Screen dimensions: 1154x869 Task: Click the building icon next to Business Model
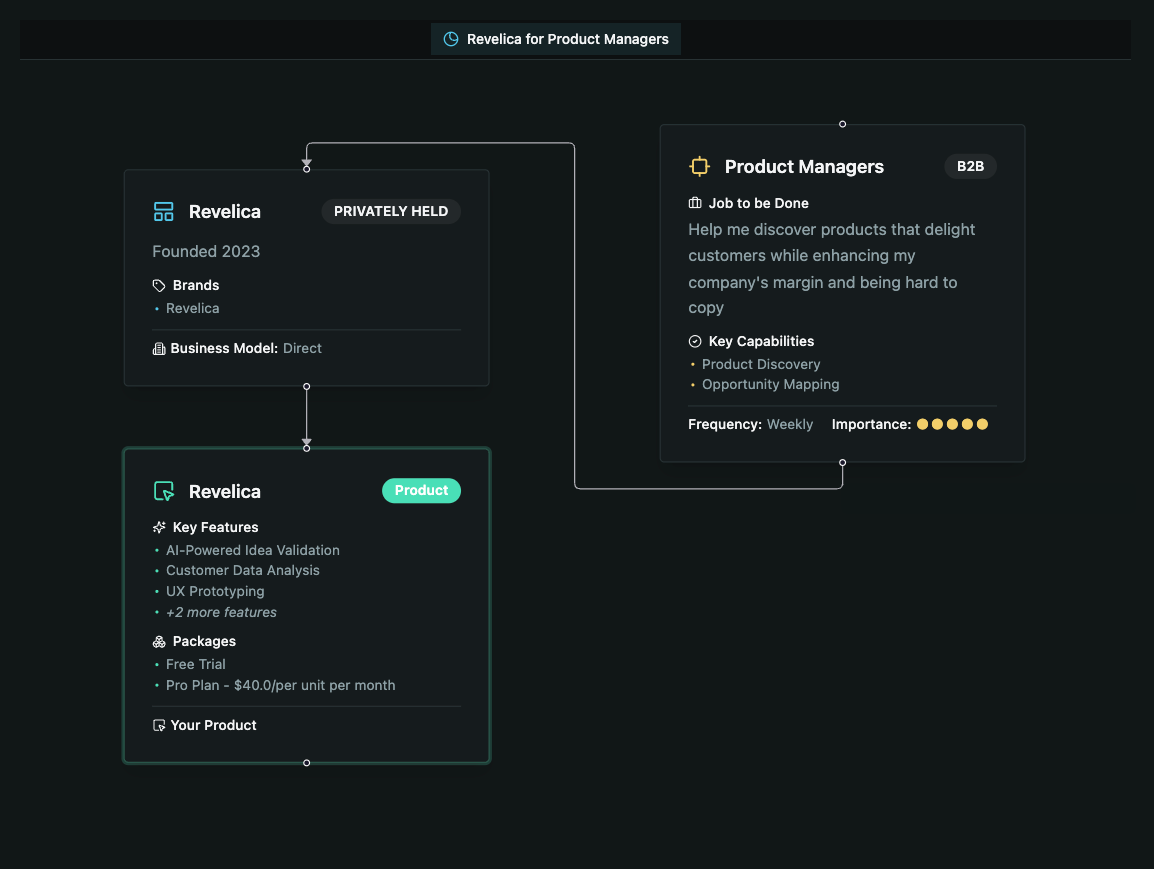(159, 348)
